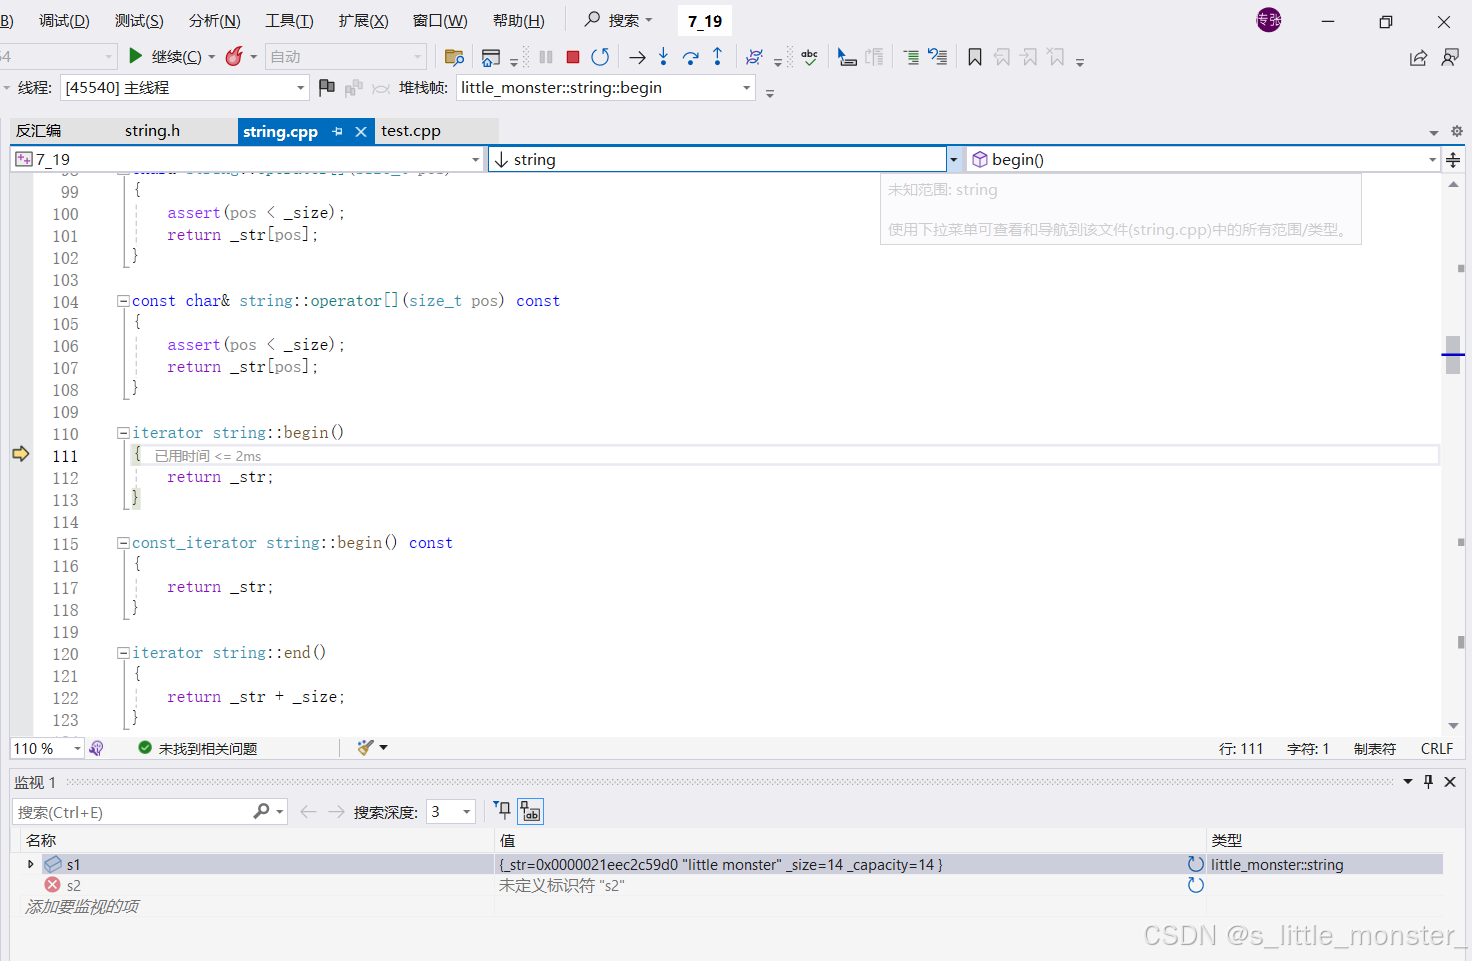This screenshot has width=1472, height=961.
Task: Open the 帮助(H) menu
Action: (x=518, y=21)
